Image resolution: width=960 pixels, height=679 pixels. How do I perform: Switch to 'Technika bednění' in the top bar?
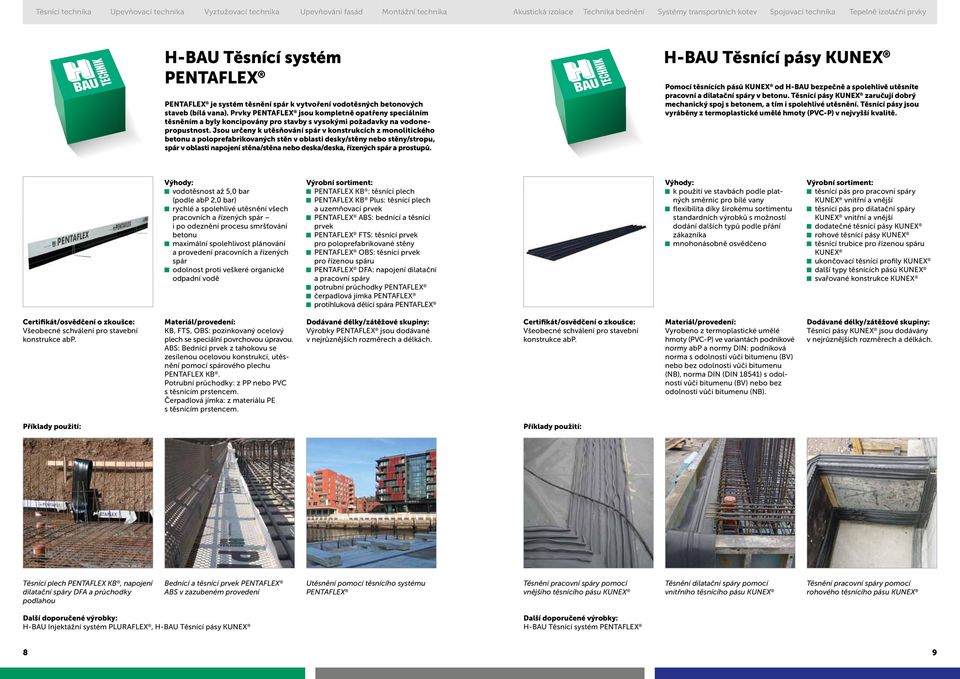(613, 12)
